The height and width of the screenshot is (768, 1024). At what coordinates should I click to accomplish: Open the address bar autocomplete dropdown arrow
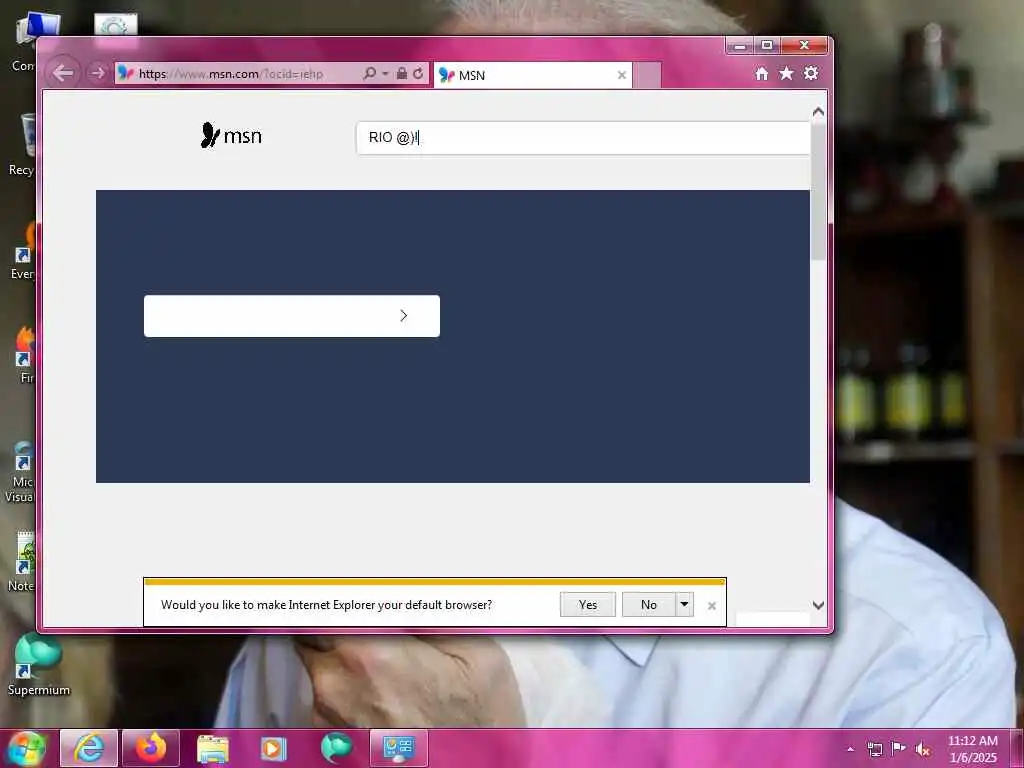point(385,74)
